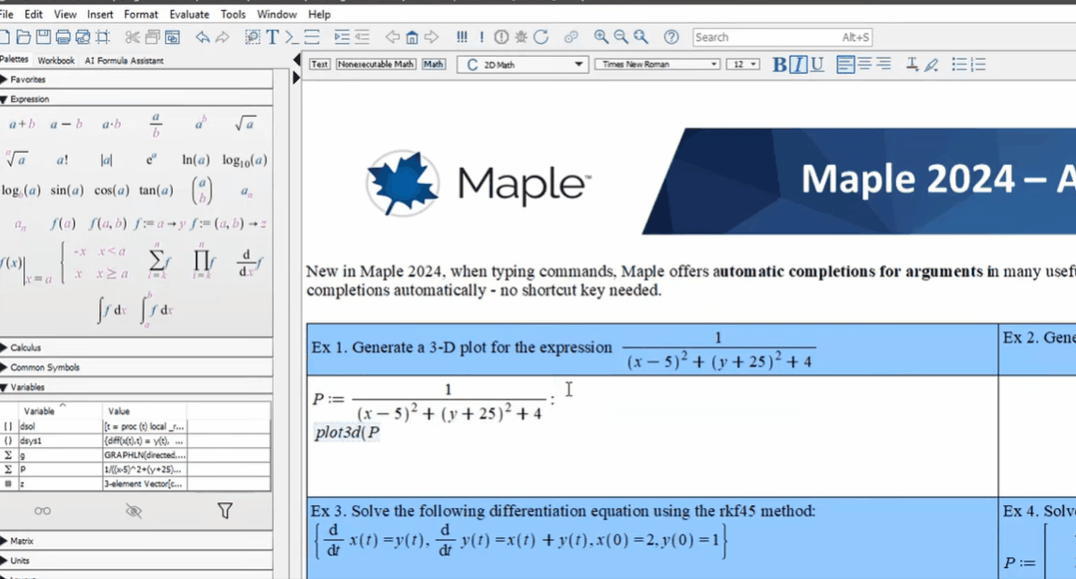Filter the Variables list with the funnel icon
The height and width of the screenshot is (579, 1076).
point(225,510)
